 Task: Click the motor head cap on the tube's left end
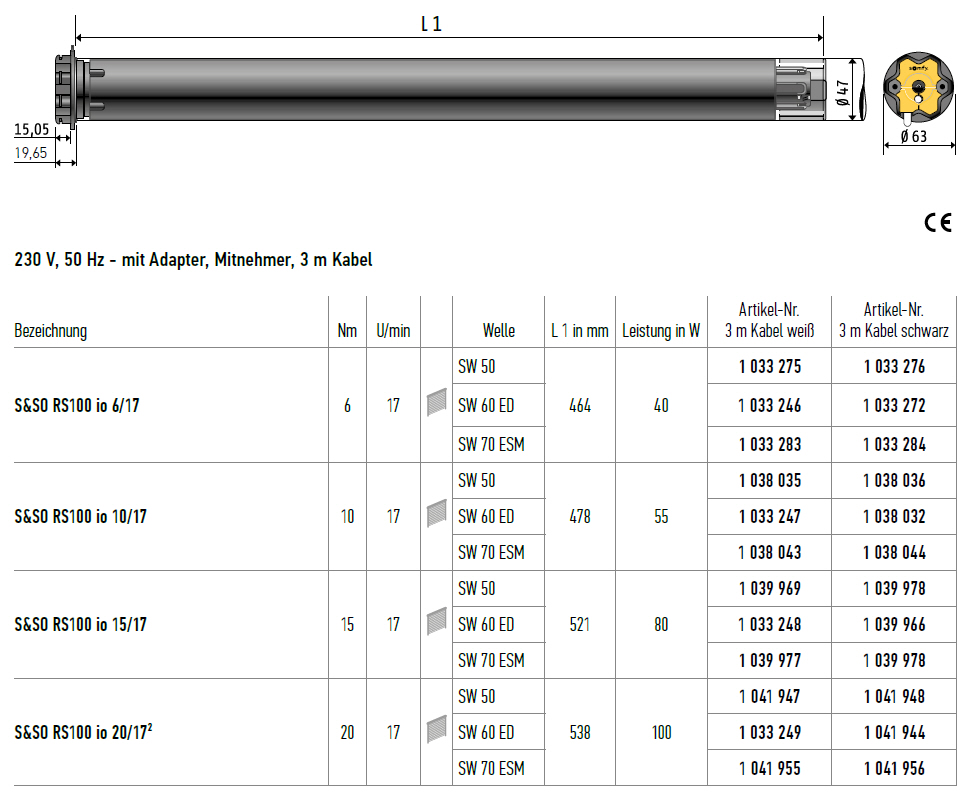tap(70, 88)
